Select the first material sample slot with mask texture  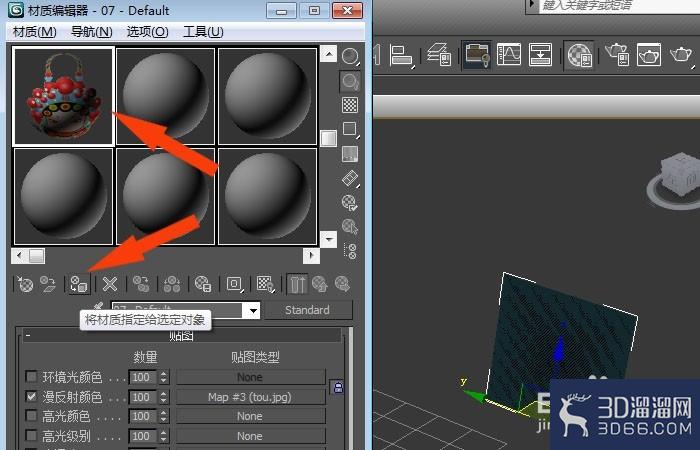click(63, 96)
